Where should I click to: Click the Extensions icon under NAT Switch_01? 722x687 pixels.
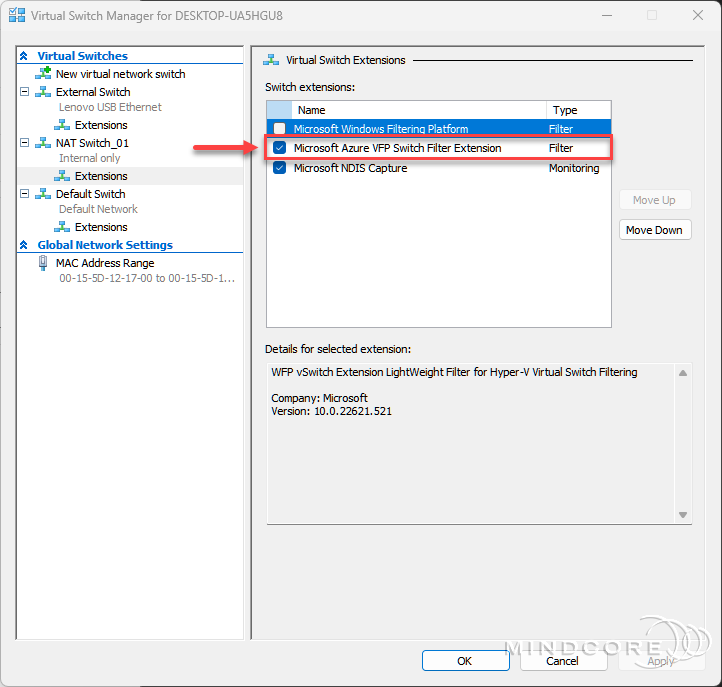pyautogui.click(x=62, y=176)
